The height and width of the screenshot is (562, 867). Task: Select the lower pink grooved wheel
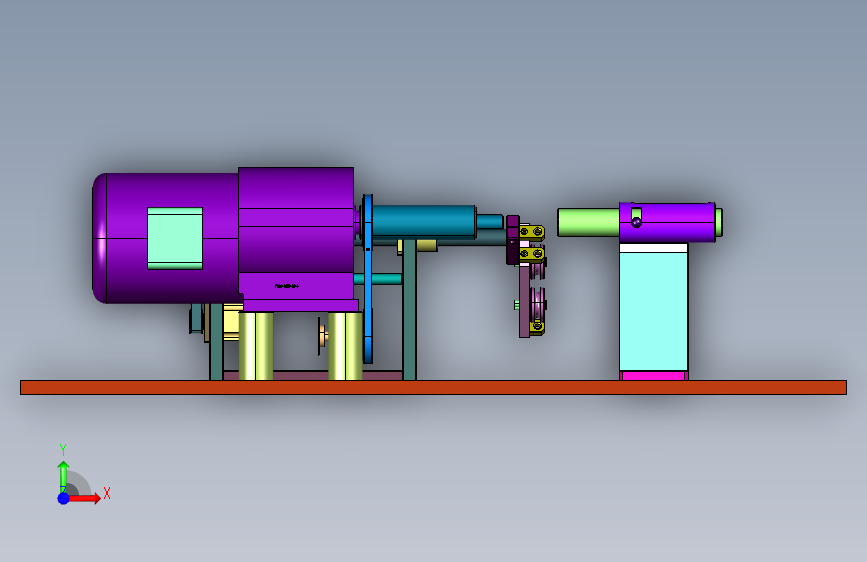(537, 304)
